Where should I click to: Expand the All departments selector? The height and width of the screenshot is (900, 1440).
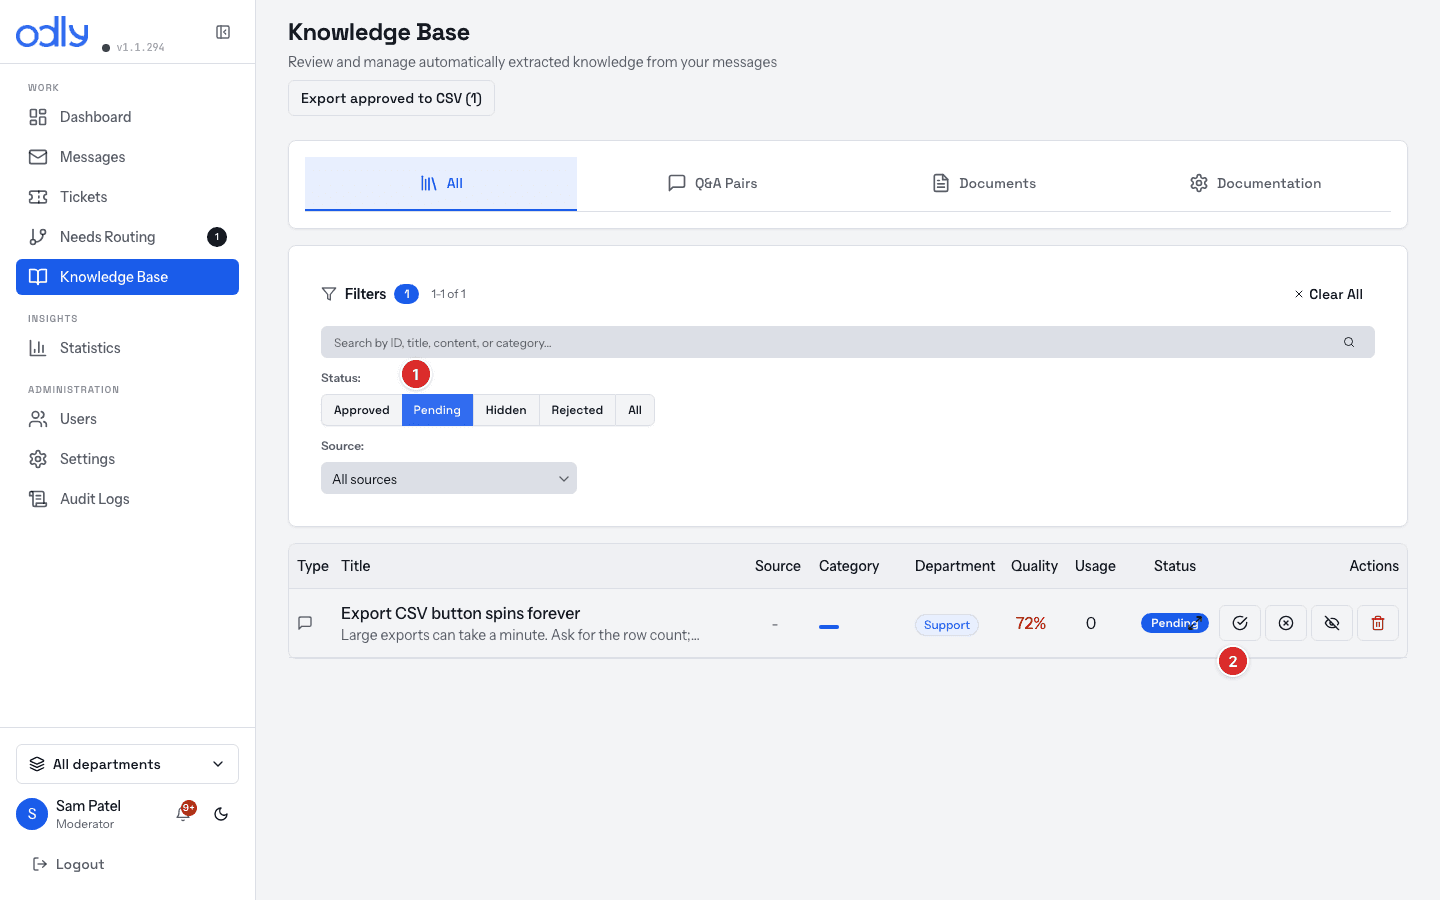coord(127,764)
